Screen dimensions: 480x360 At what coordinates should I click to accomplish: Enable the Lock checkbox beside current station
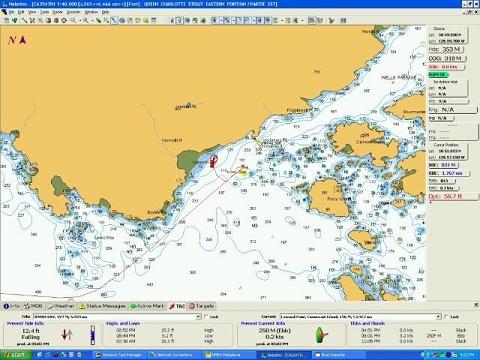pos(447,316)
